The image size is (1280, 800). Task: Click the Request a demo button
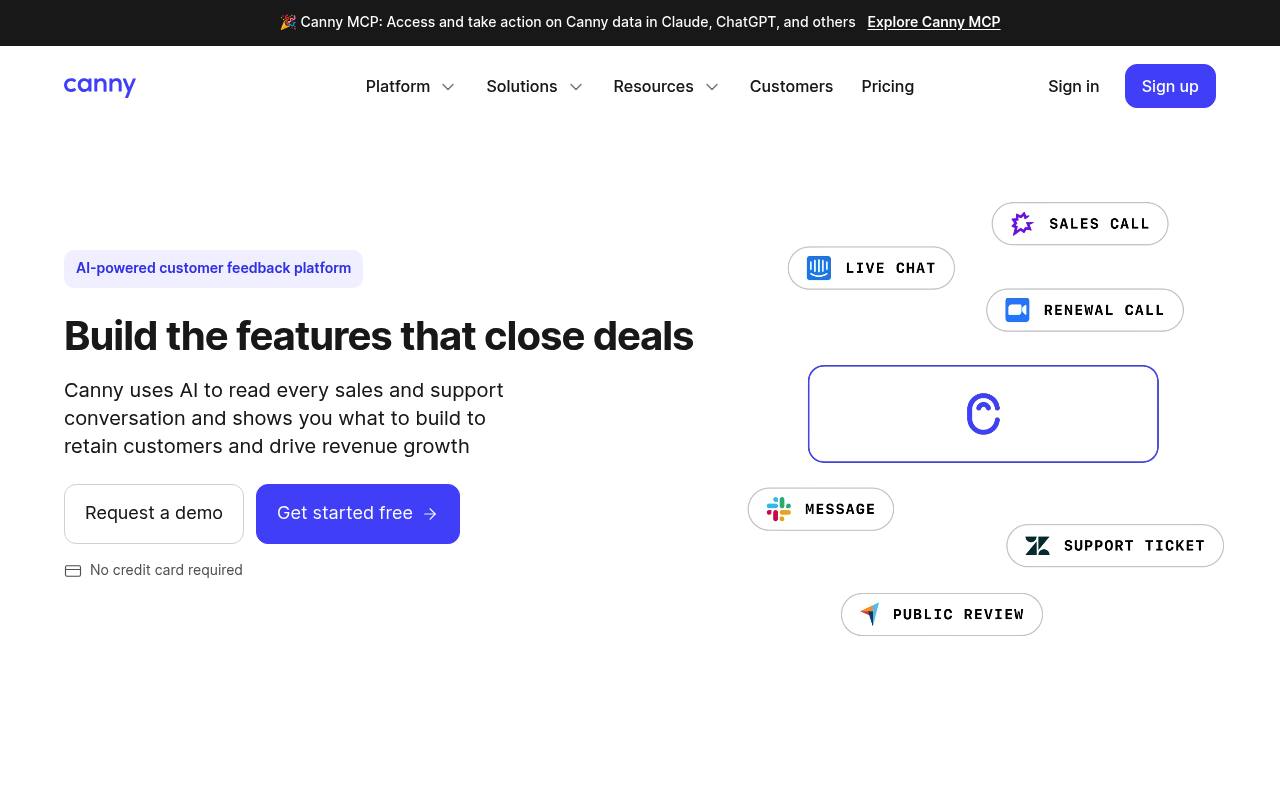tap(154, 514)
